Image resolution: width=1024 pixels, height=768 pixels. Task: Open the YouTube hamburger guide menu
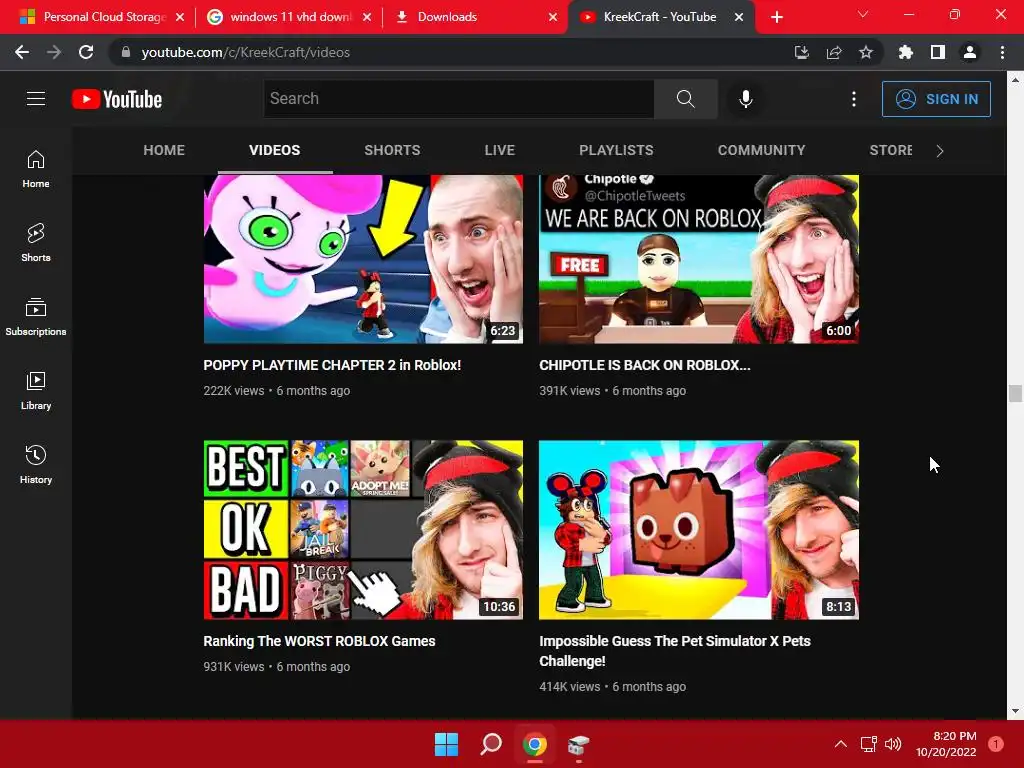point(36,99)
